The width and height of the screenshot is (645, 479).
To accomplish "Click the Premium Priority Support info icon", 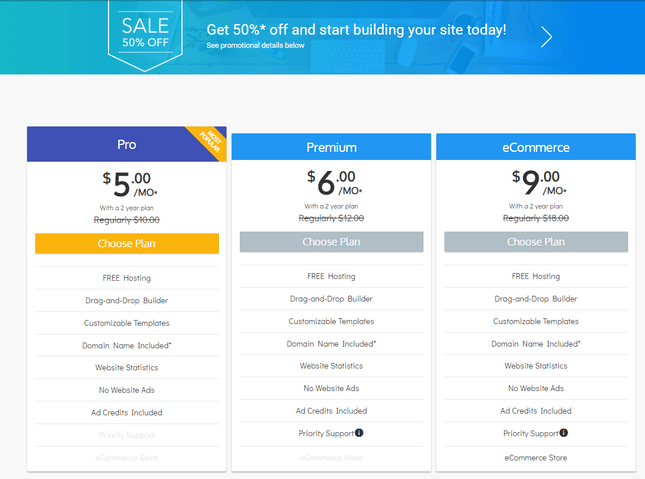I will 359,433.
